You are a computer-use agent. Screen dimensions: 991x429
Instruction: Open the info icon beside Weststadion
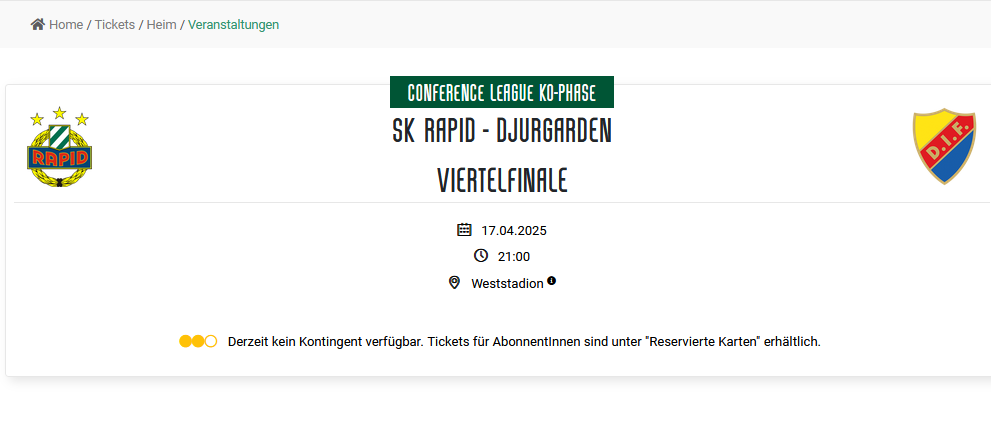(551, 282)
